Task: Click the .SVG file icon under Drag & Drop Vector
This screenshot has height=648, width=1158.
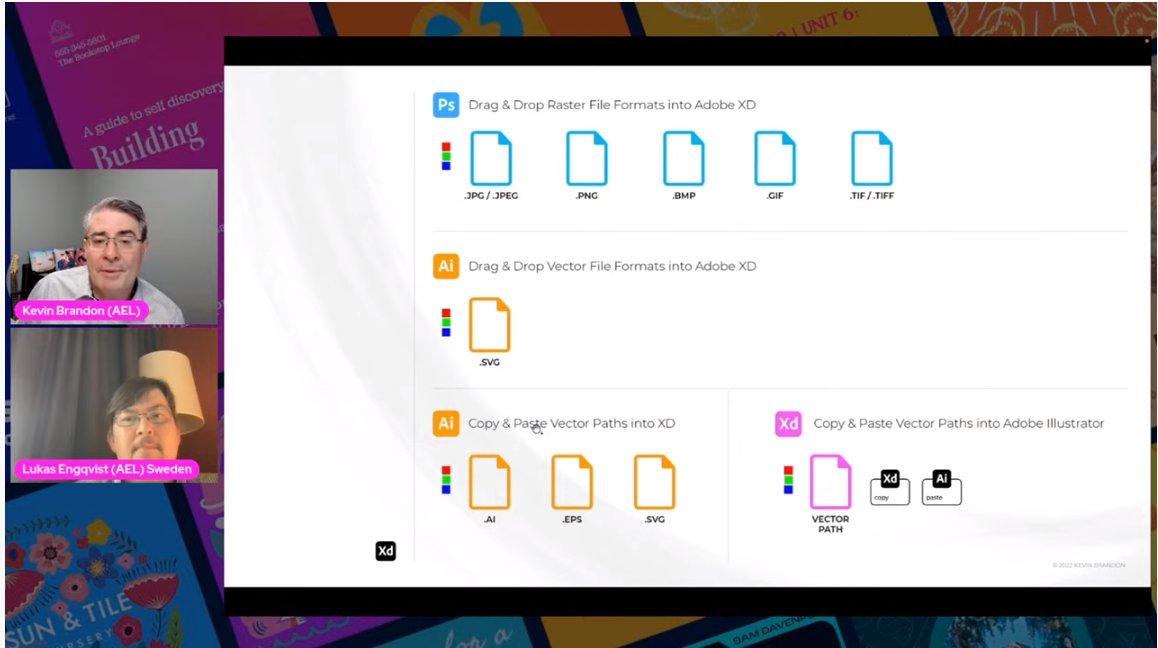Action: (x=490, y=324)
